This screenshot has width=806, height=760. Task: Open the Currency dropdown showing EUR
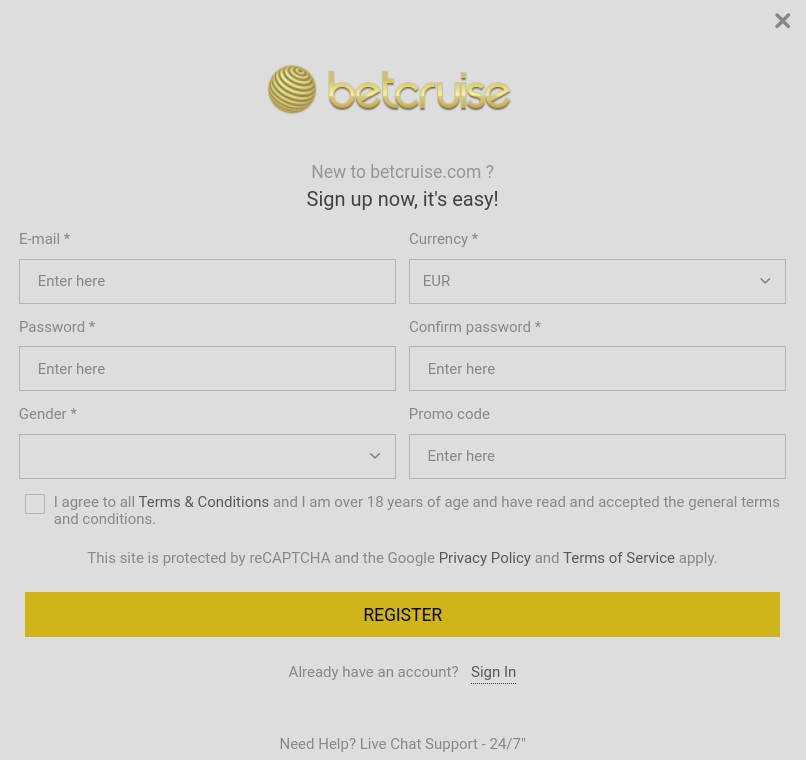[x=597, y=281]
